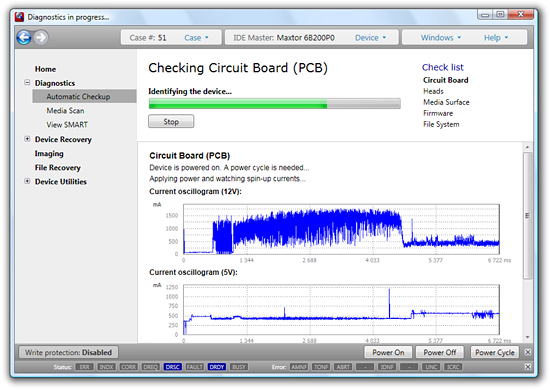
Task: Click the Power Cycle button
Action: [495, 352]
